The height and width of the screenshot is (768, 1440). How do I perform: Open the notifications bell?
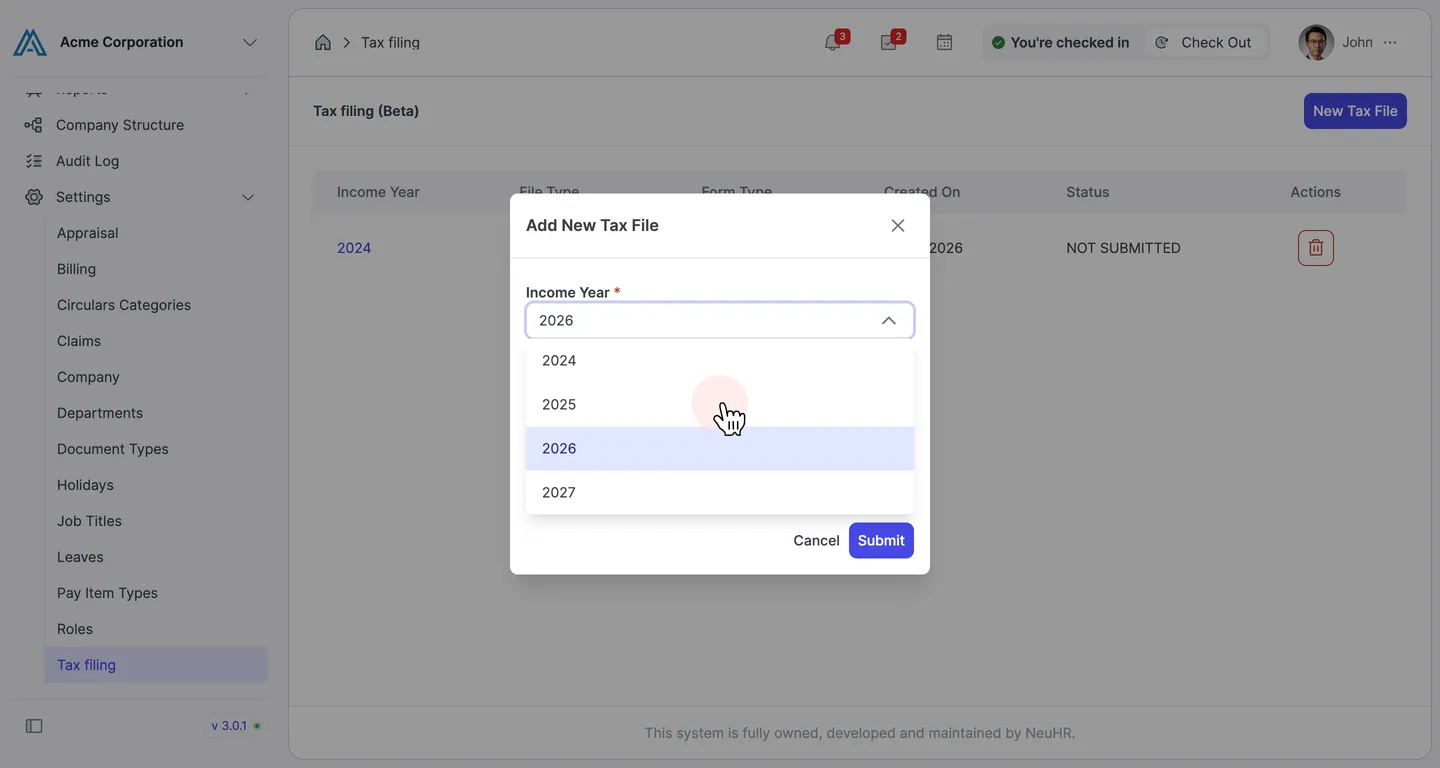click(832, 42)
